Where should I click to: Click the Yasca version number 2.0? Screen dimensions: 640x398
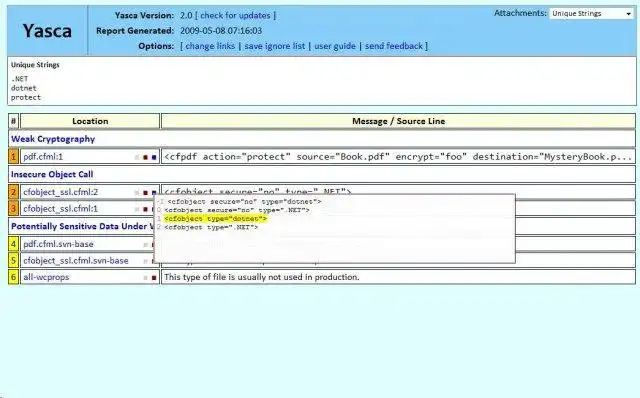[x=186, y=16]
